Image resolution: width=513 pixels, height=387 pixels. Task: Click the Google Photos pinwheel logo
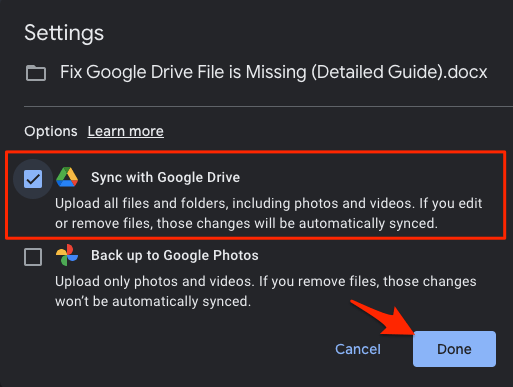pyautogui.click(x=67, y=255)
